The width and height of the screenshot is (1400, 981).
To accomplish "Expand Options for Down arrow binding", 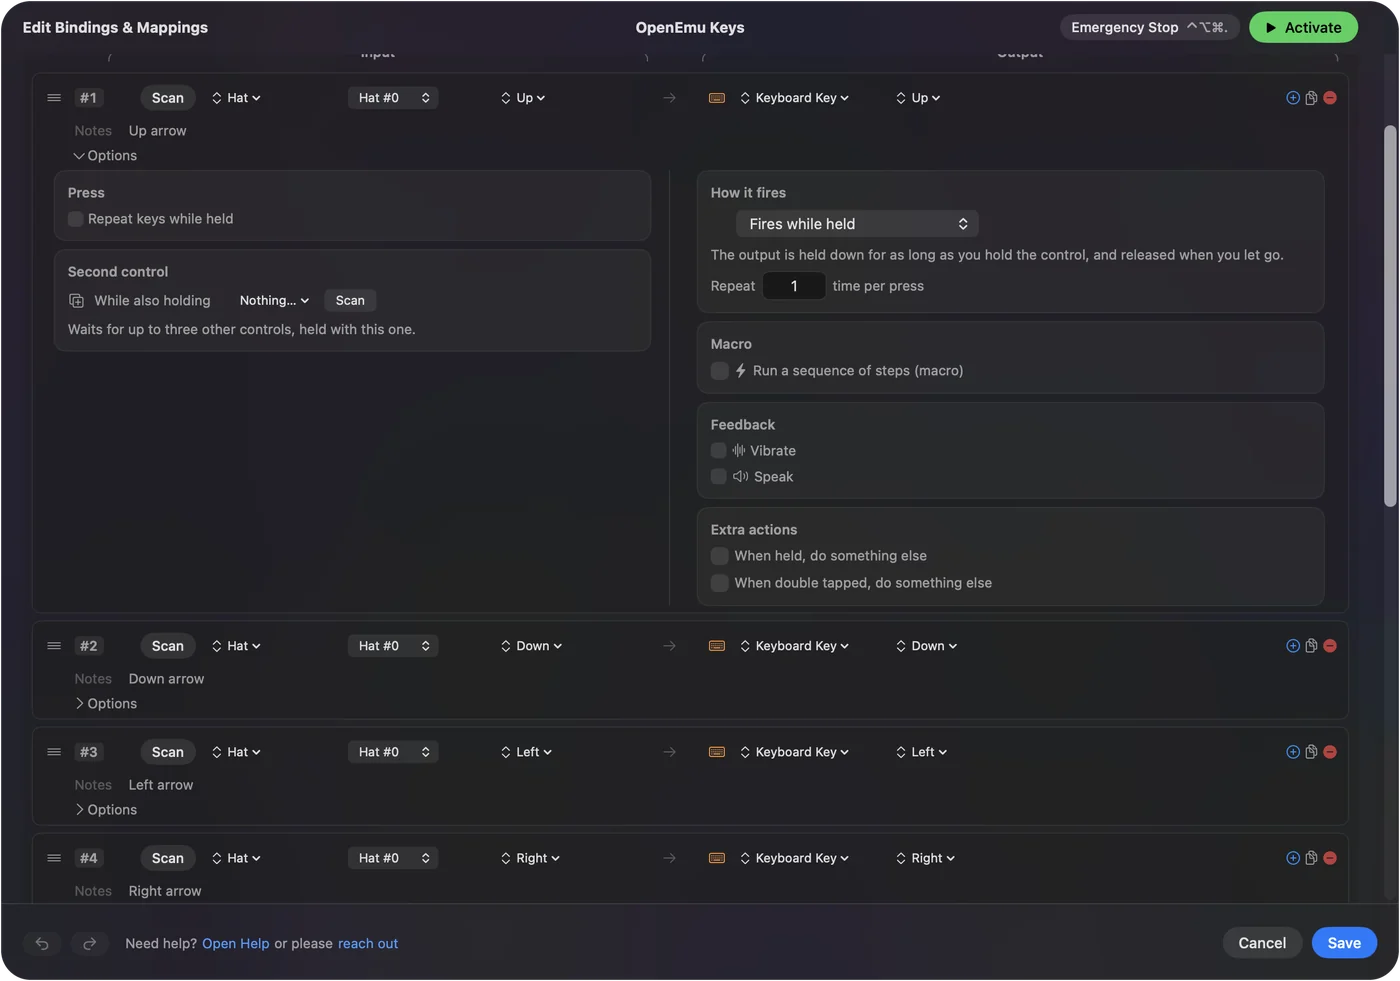I will (x=105, y=704).
